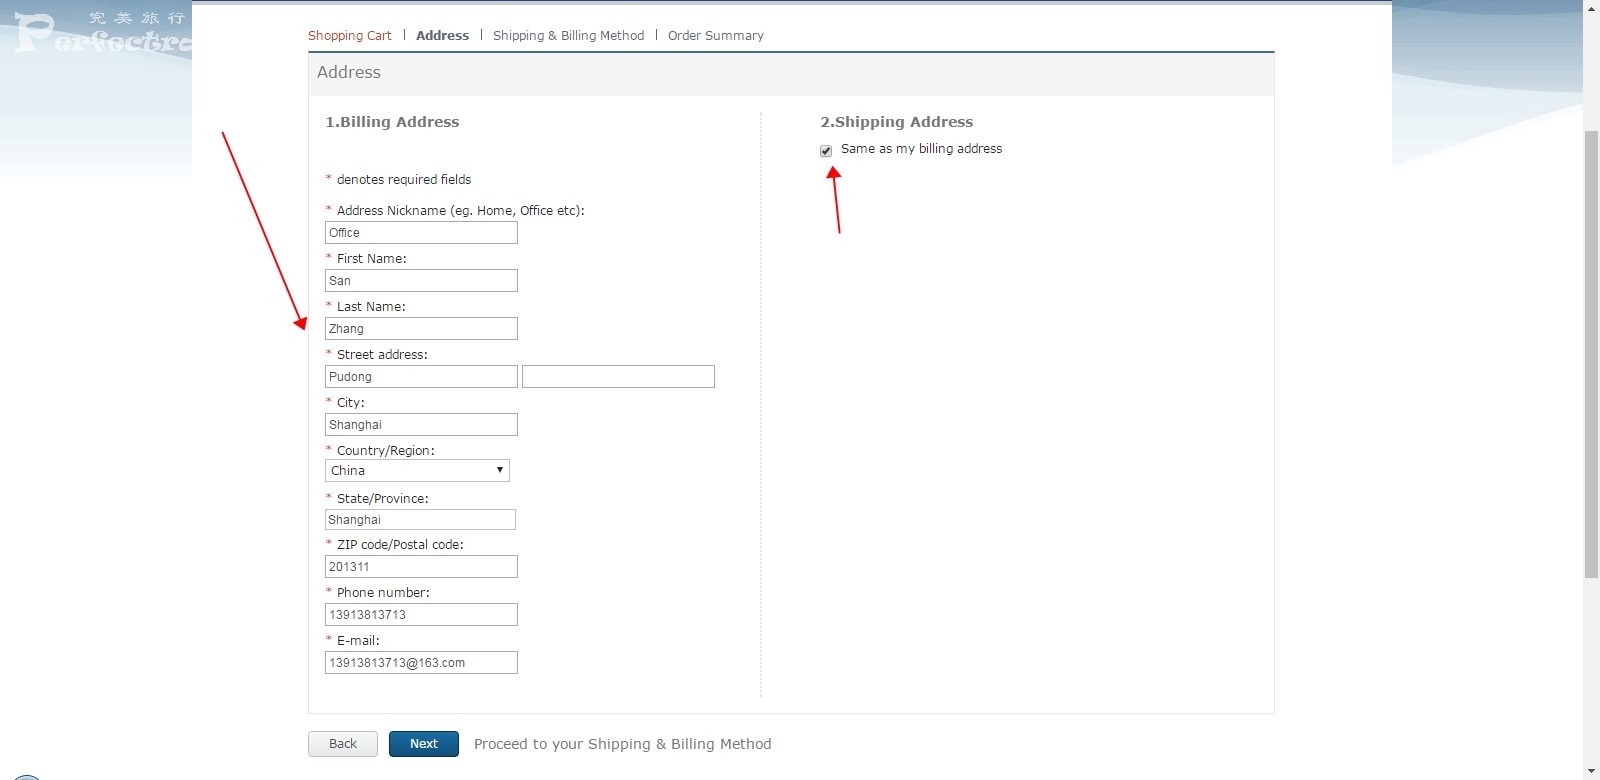Click the 'City:' label
This screenshot has height=780, width=1600.
[x=351, y=403]
